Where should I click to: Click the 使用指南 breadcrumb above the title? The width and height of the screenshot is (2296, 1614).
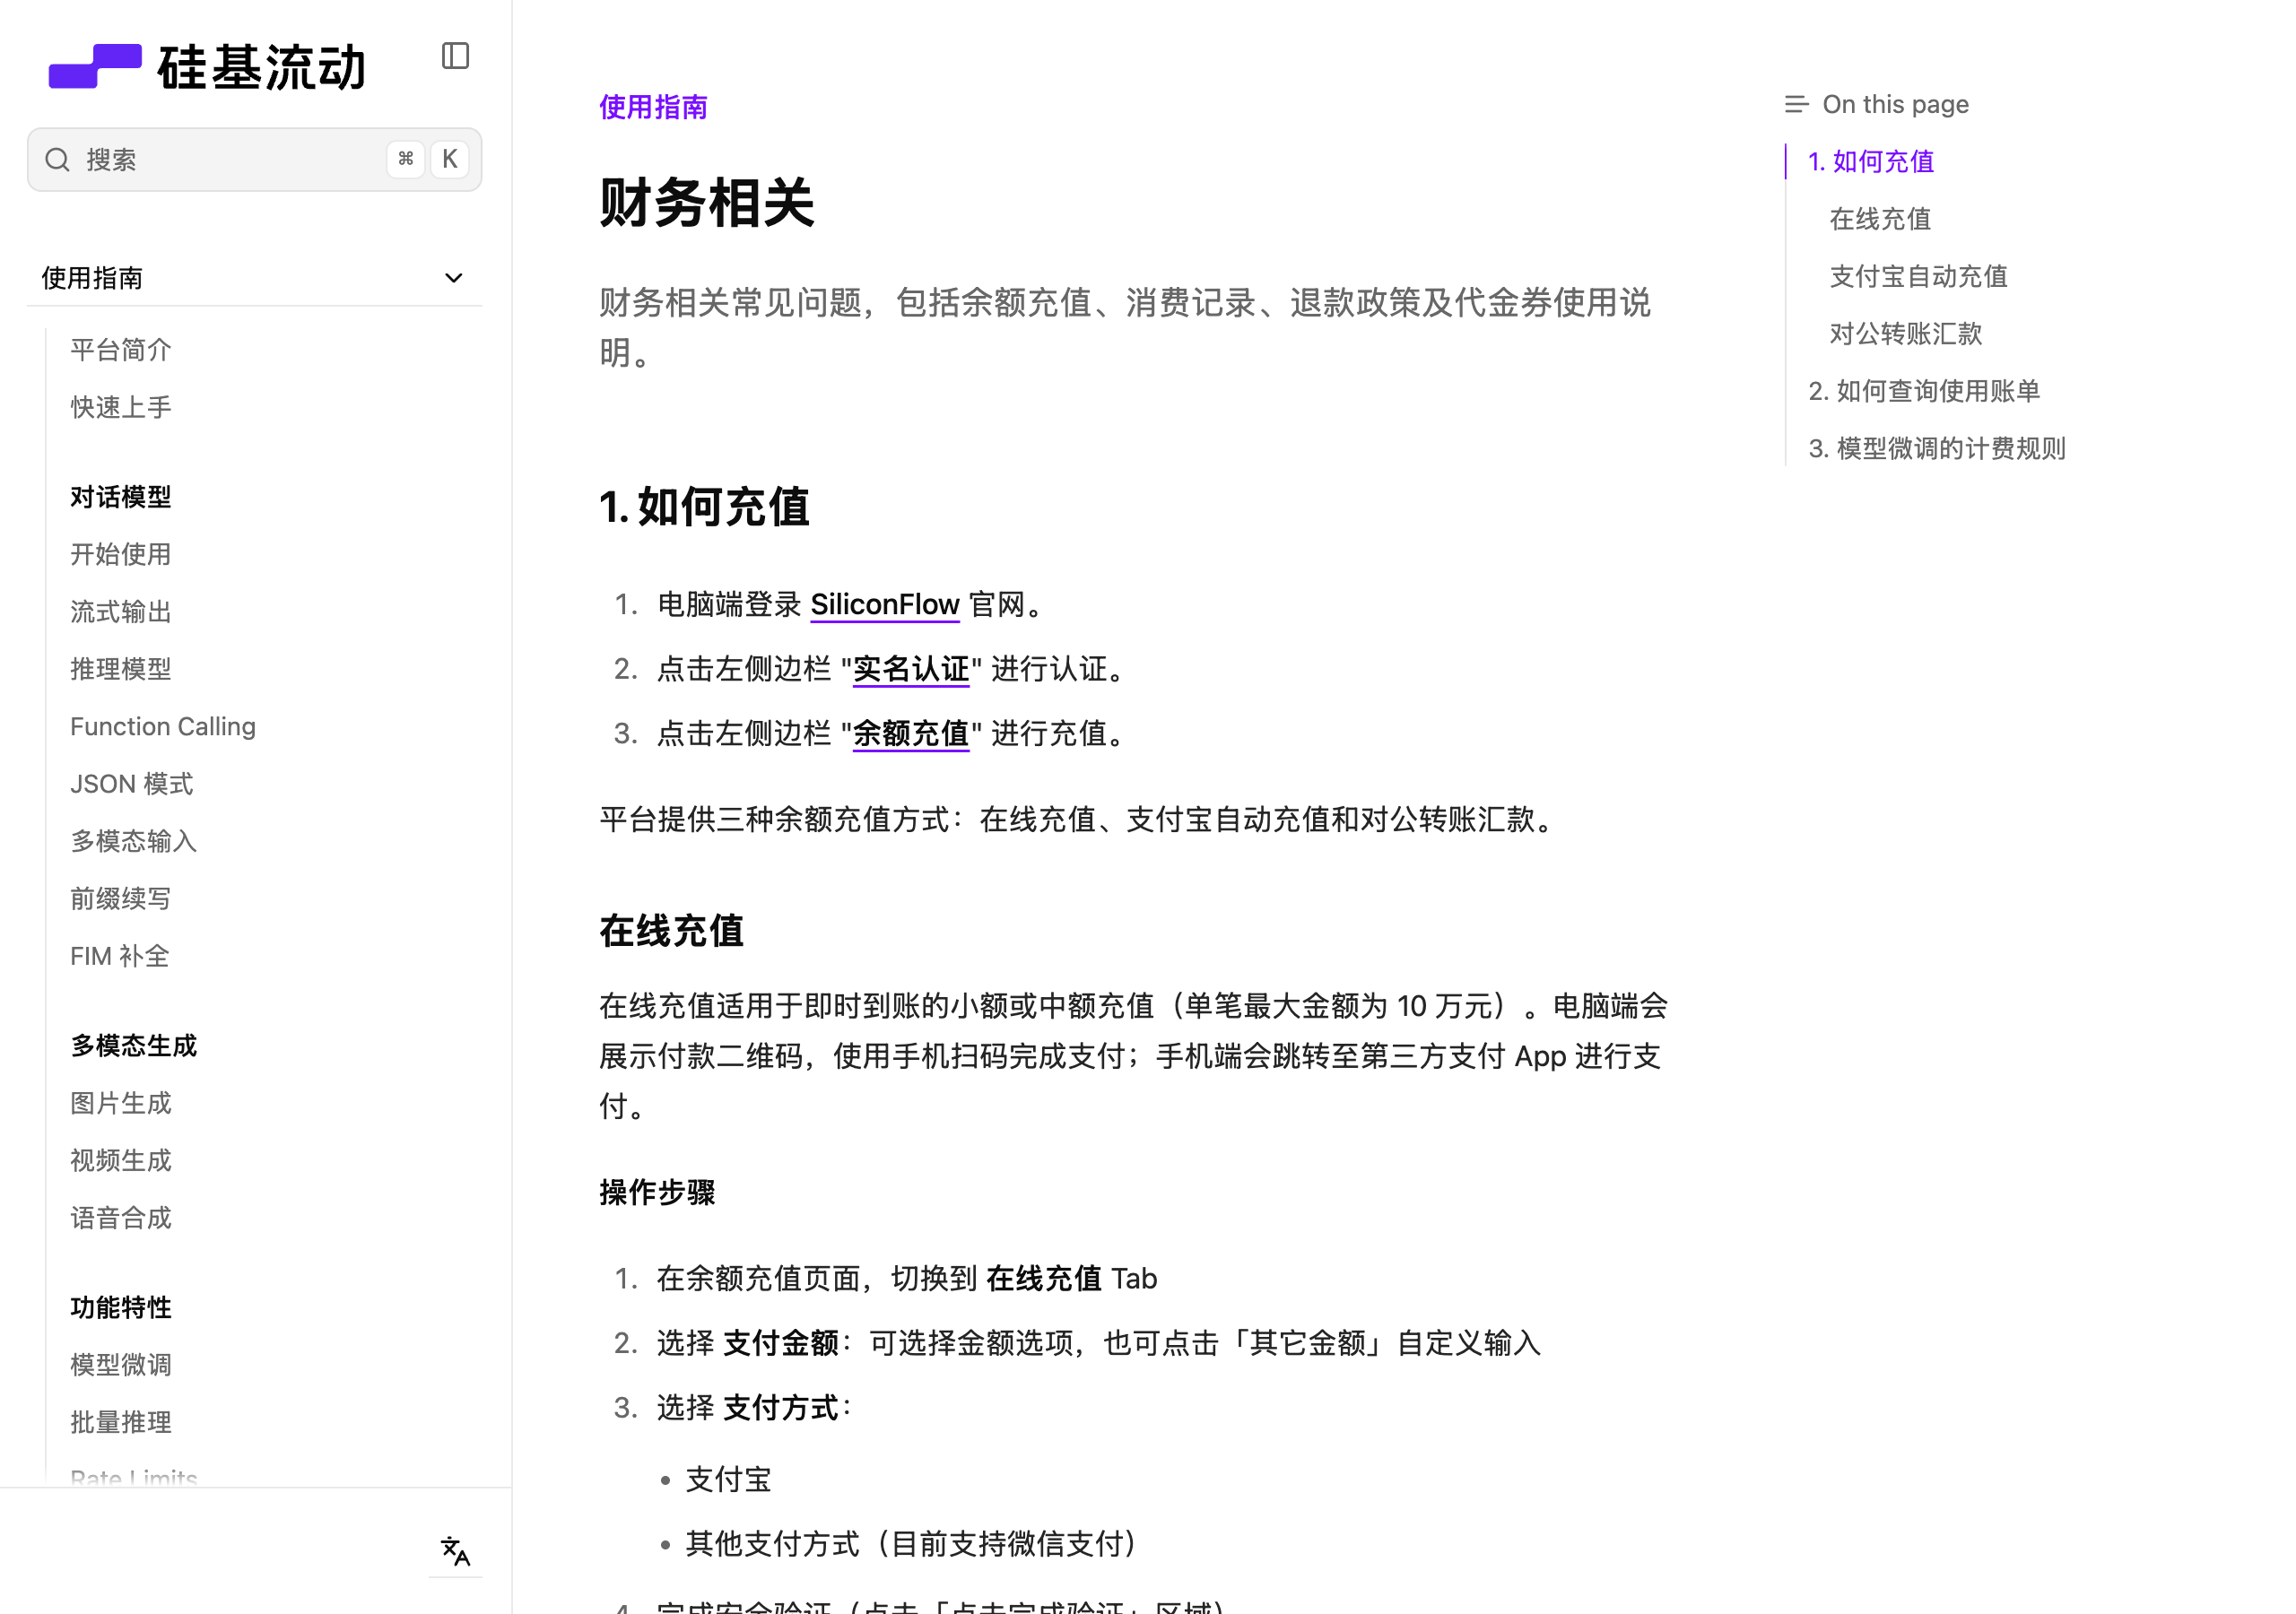coord(653,107)
